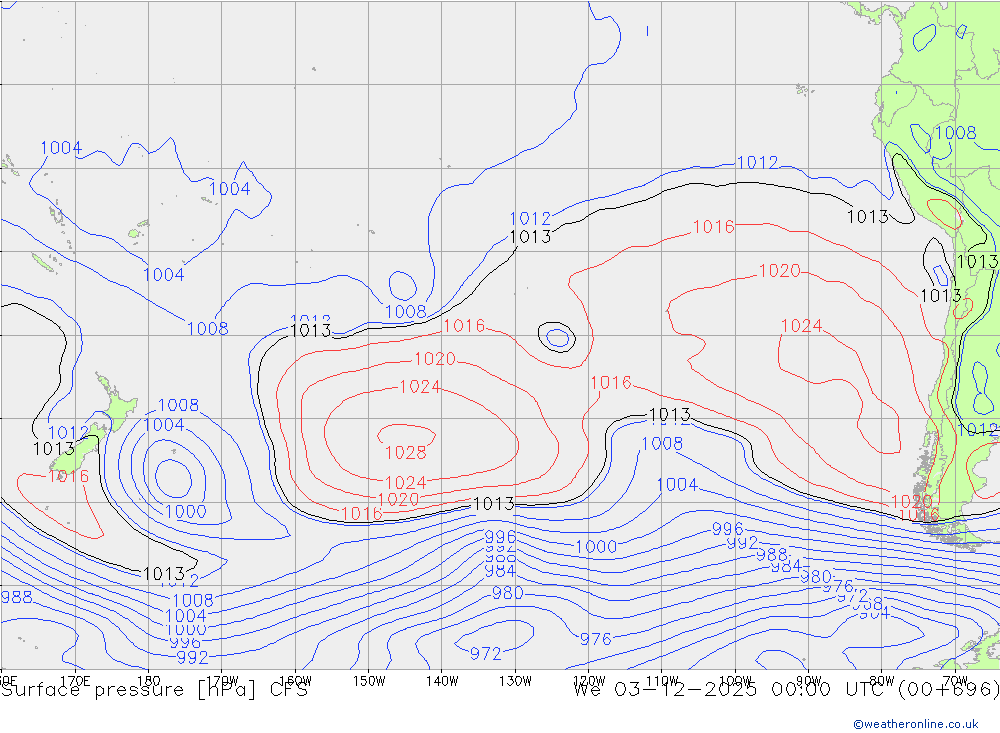Click the 976 isobar label
Viewport: 1000px width, 733px height.
tap(595, 639)
